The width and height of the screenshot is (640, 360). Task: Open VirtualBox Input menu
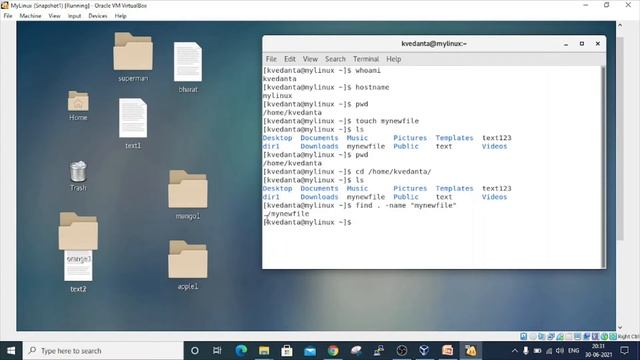click(74, 16)
